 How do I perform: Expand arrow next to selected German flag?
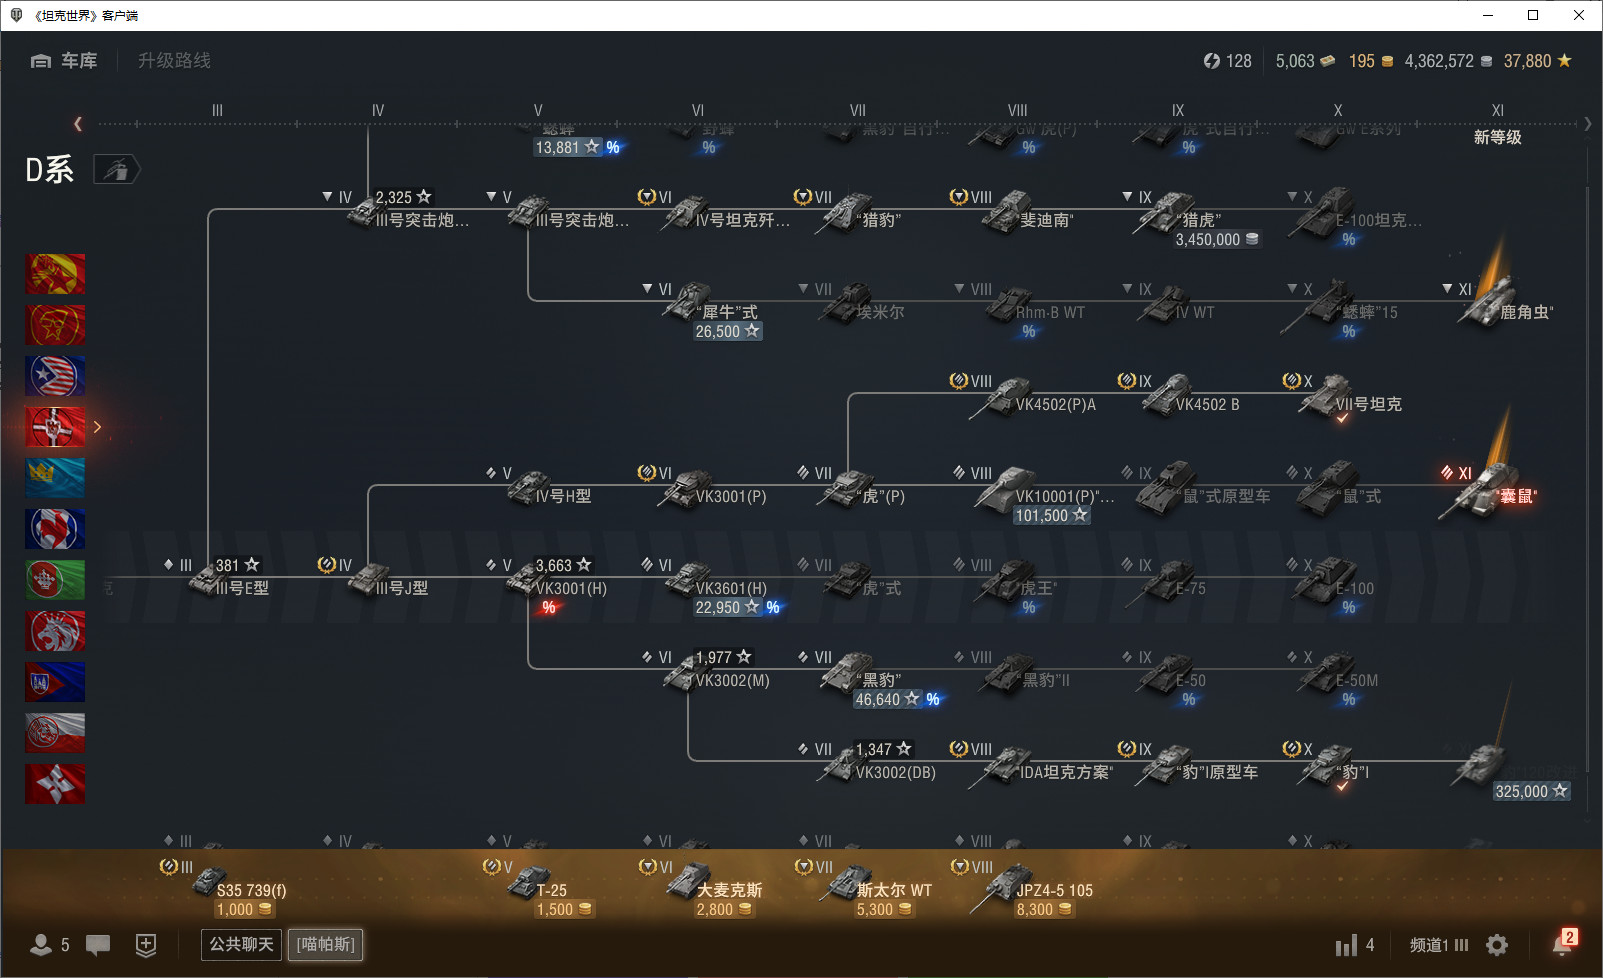(x=97, y=427)
